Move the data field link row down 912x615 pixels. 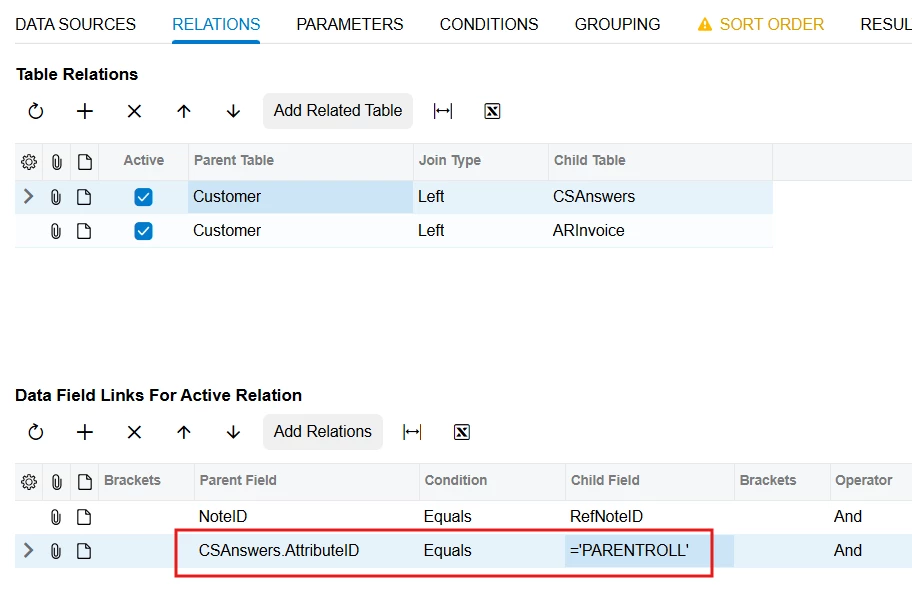click(x=233, y=432)
